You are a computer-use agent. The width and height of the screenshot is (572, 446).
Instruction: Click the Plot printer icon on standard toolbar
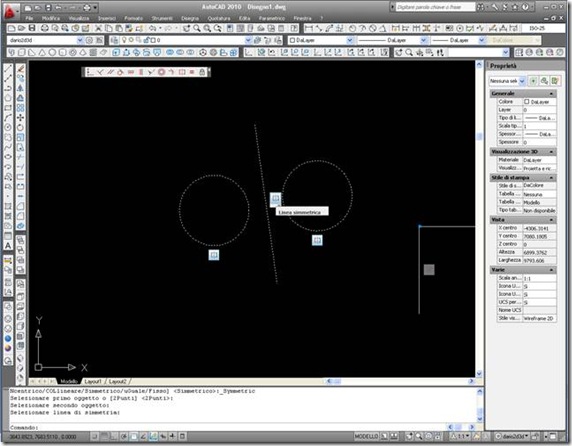45,28
